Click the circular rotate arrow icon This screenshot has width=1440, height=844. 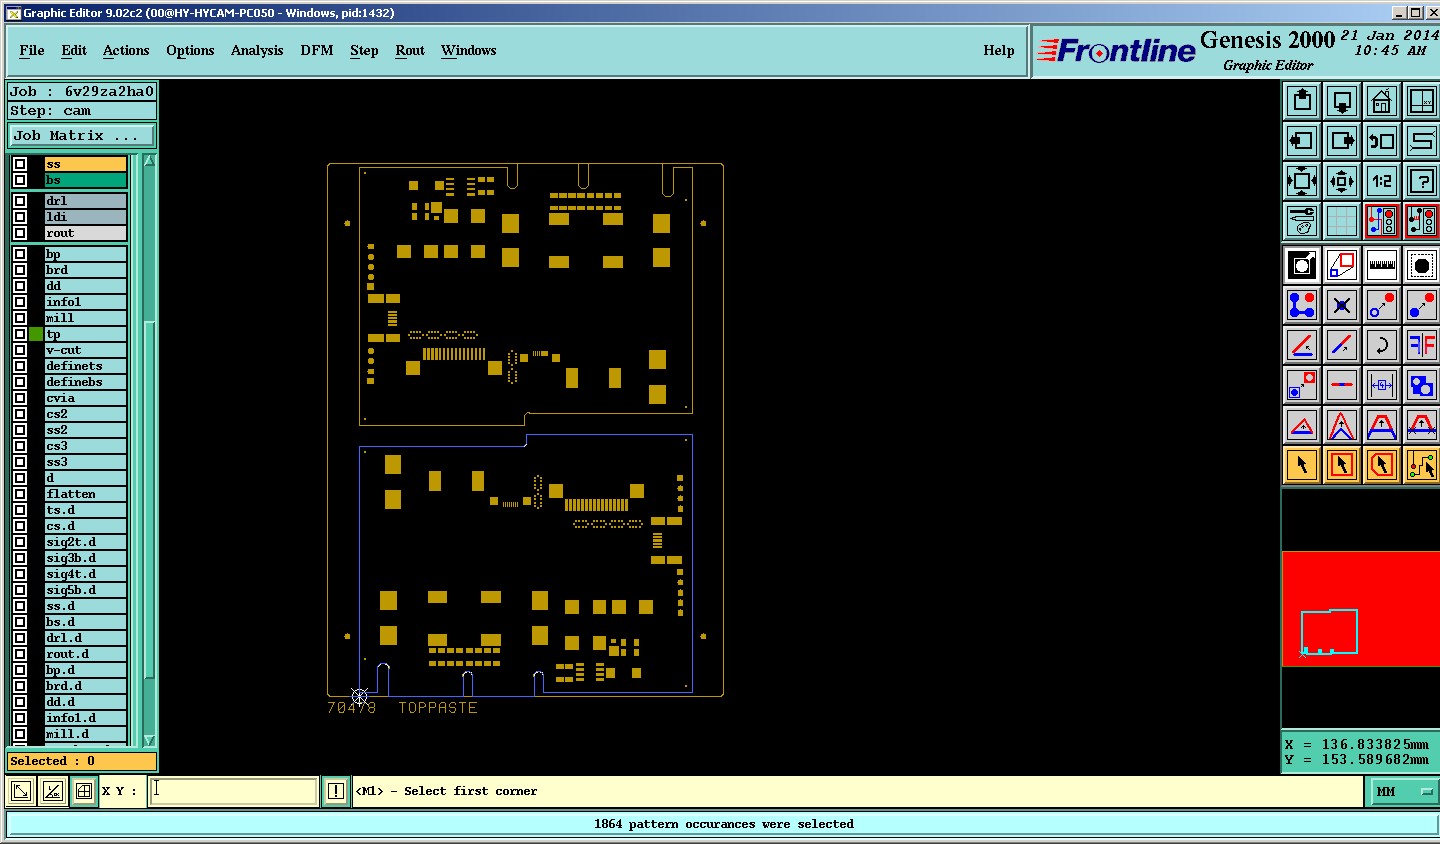click(x=1382, y=345)
